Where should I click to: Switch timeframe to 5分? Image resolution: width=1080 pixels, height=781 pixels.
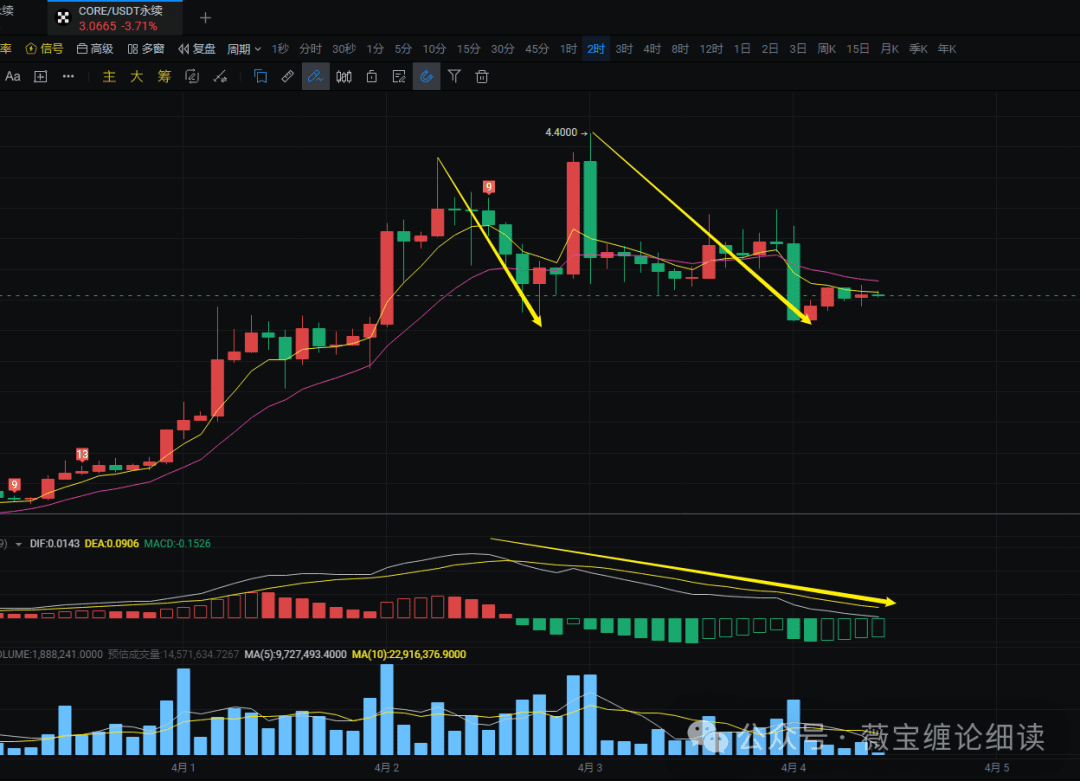[403, 49]
